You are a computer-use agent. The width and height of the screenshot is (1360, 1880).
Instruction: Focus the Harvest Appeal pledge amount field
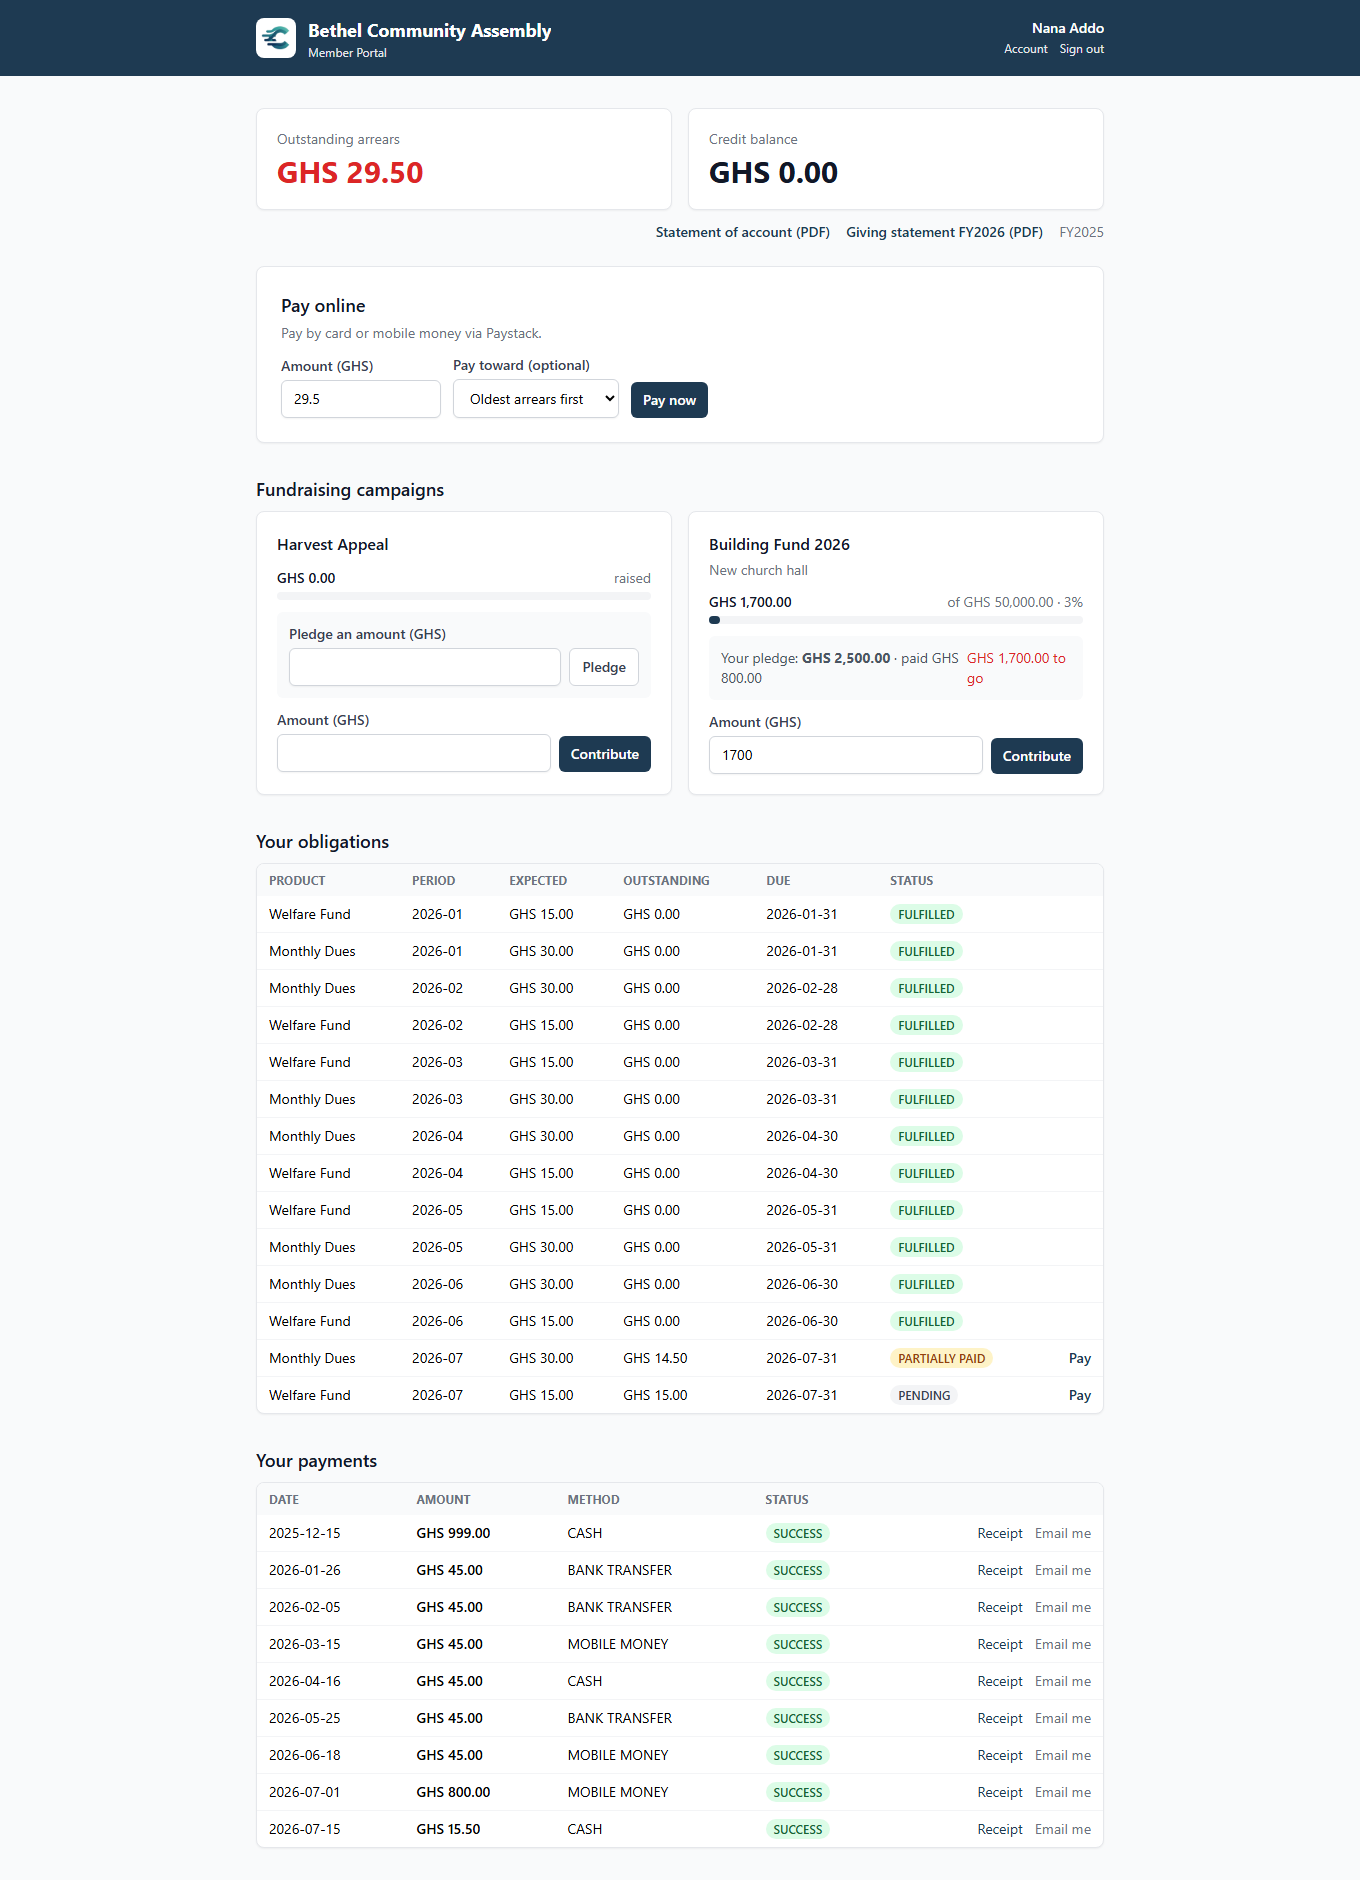coord(425,667)
